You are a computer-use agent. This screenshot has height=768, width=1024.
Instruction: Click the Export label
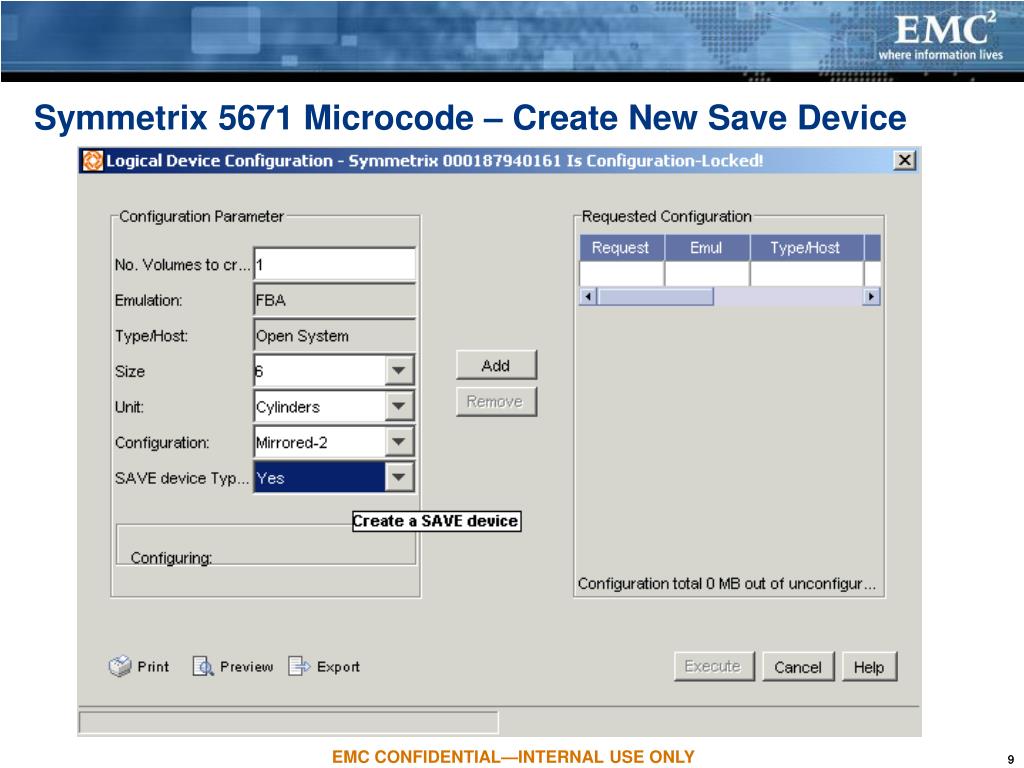[x=338, y=667]
